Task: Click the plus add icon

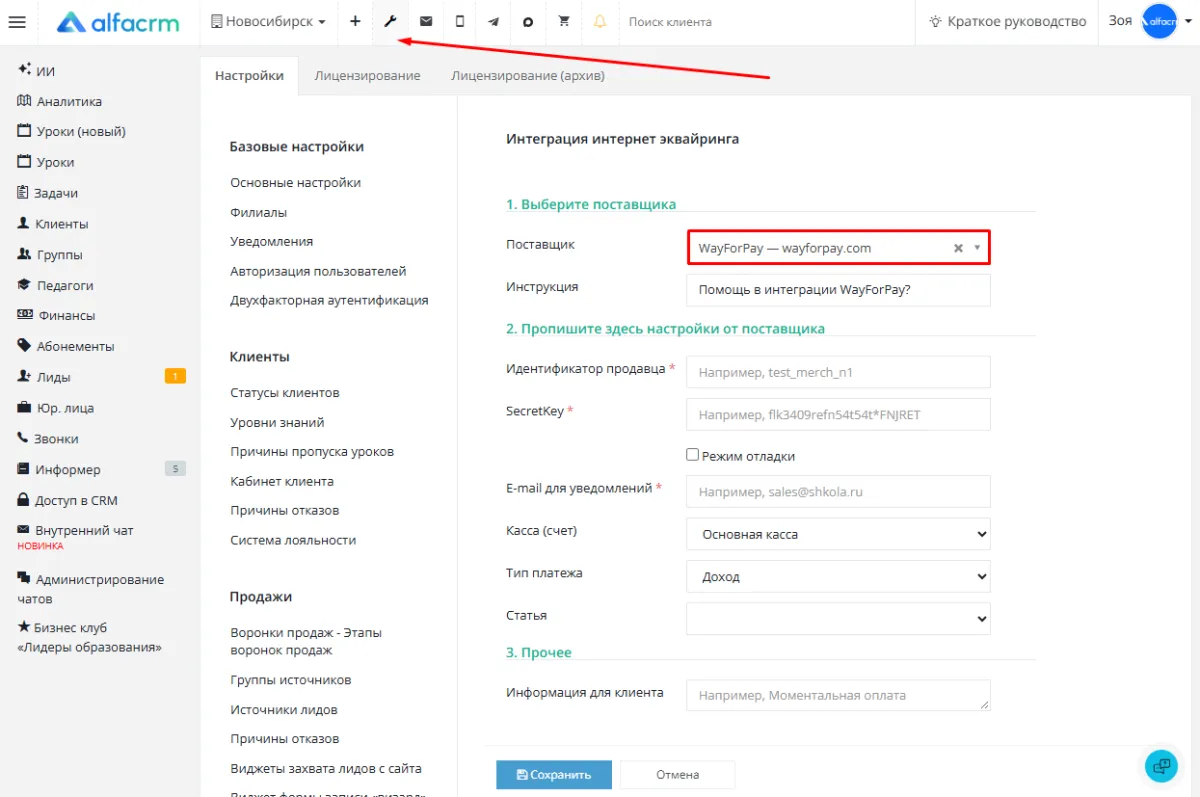Action: [x=355, y=21]
